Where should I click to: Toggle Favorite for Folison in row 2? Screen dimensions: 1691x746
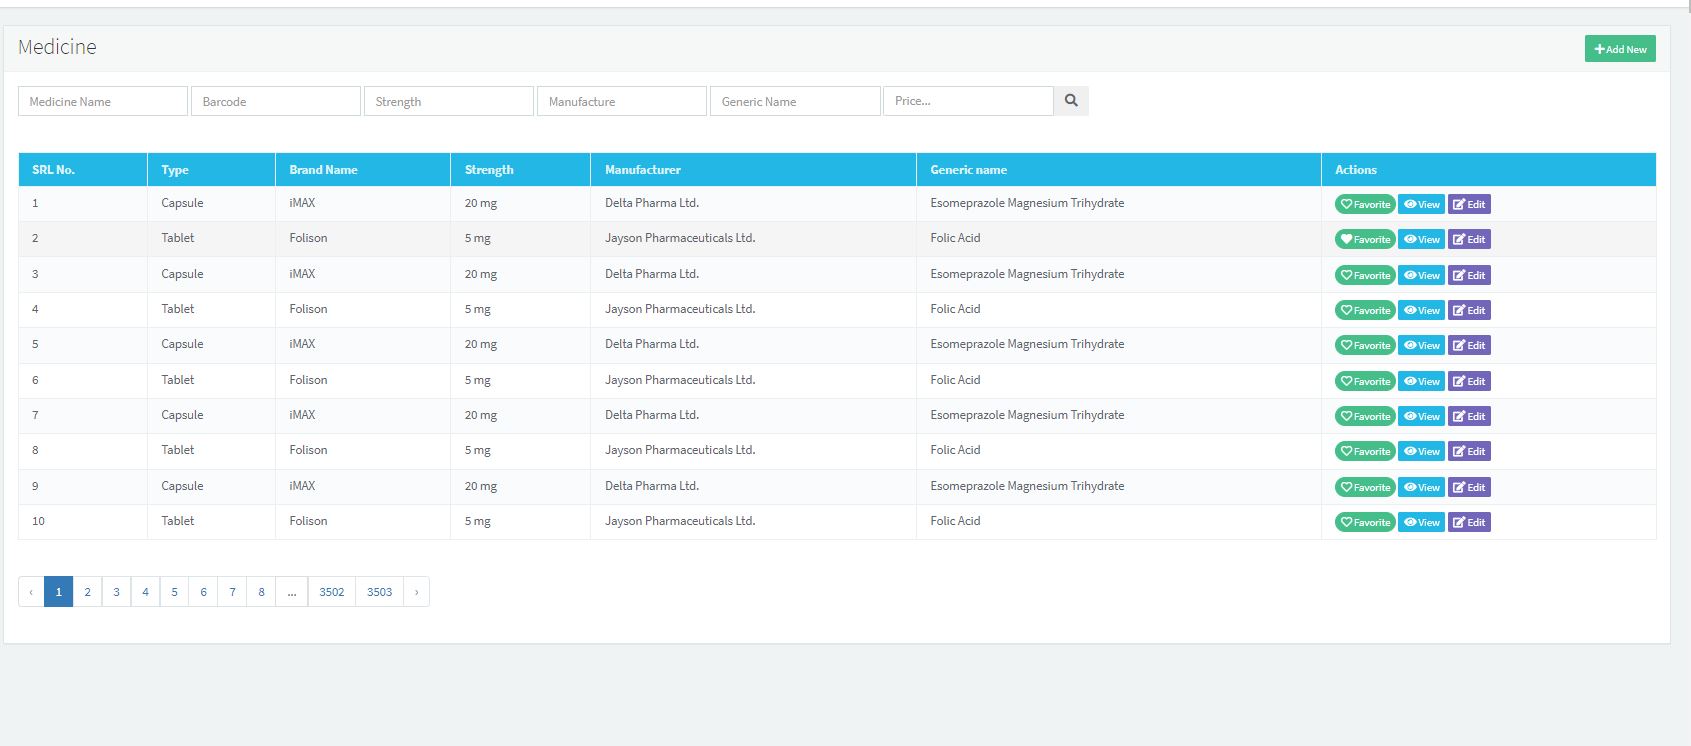[x=1364, y=239]
